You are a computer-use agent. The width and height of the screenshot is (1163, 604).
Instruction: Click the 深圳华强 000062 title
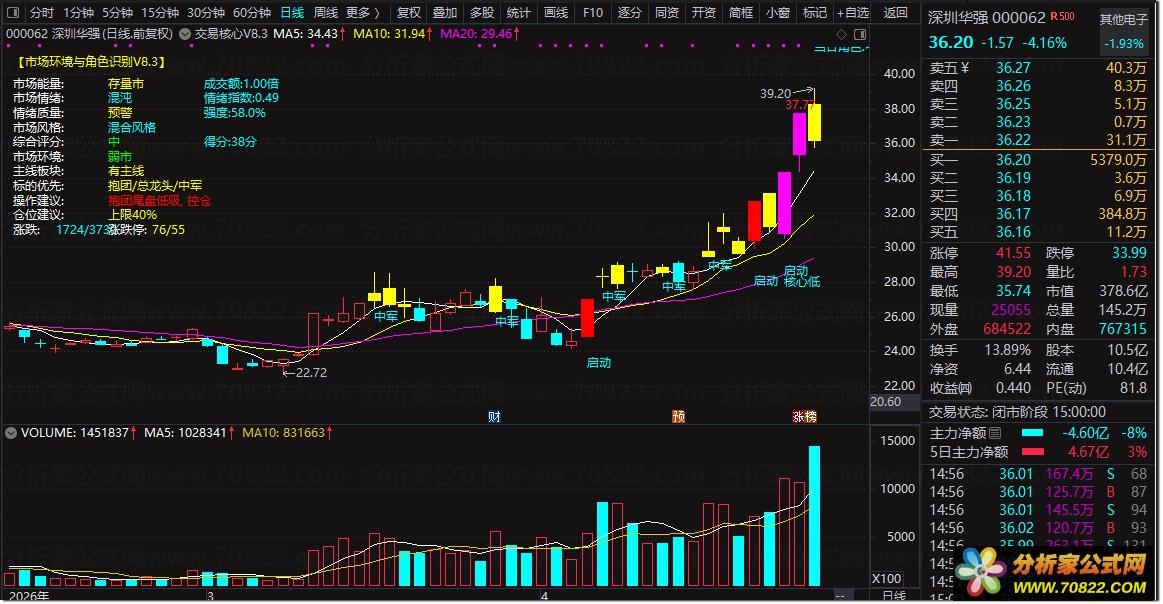[x=986, y=17]
